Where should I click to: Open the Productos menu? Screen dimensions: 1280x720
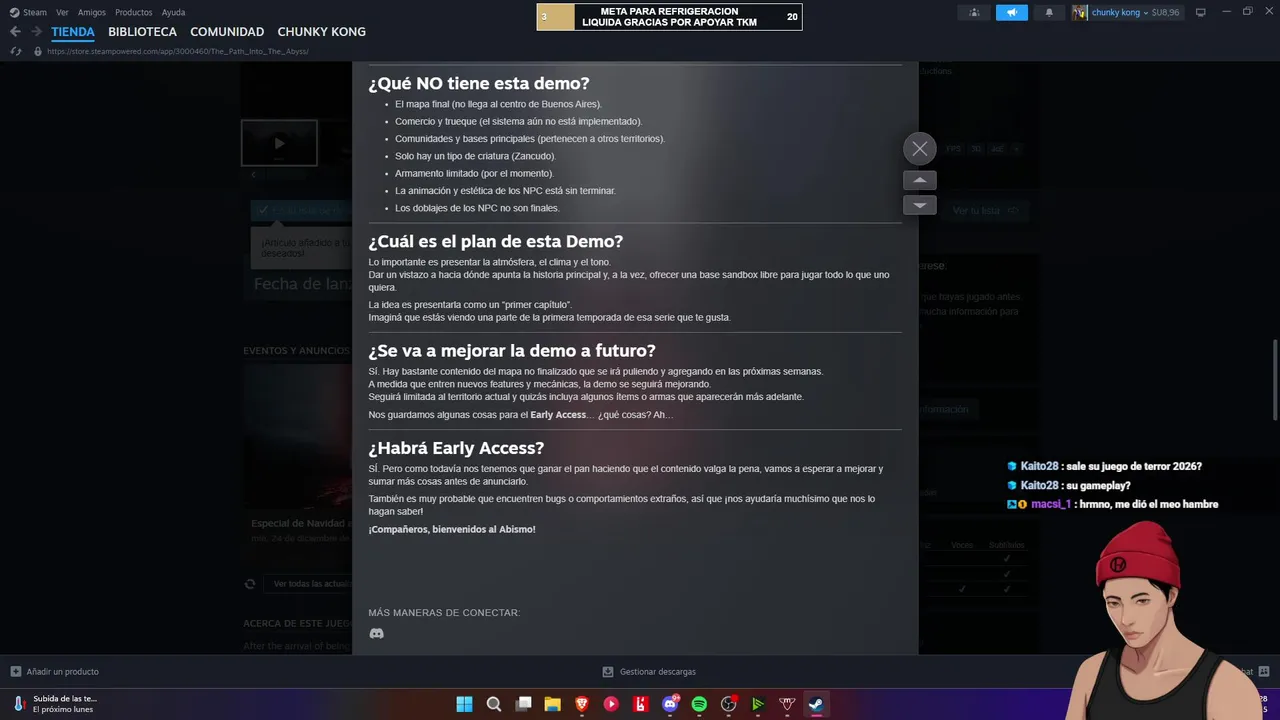(134, 12)
